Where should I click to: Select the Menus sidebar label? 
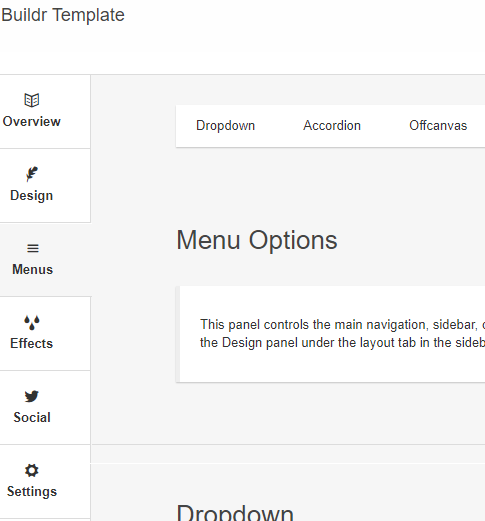(33, 269)
